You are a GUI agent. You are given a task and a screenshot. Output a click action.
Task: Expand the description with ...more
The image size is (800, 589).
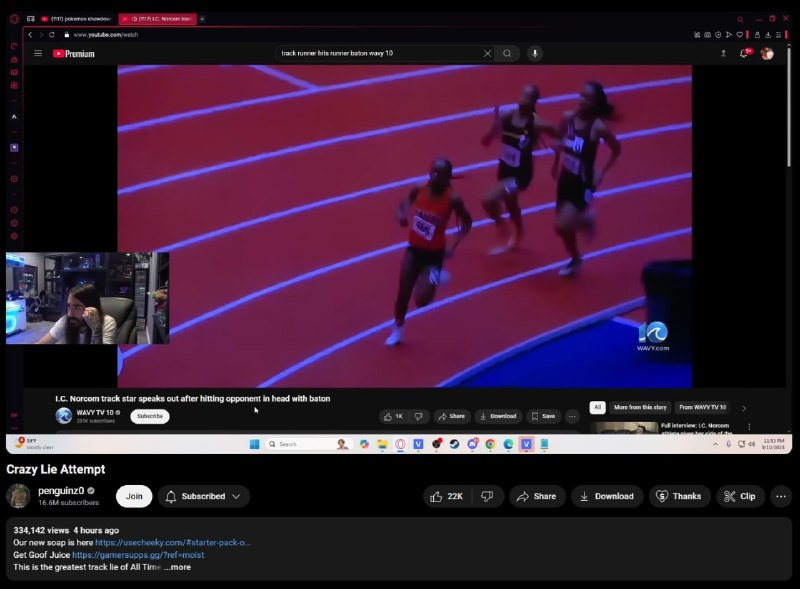point(177,567)
